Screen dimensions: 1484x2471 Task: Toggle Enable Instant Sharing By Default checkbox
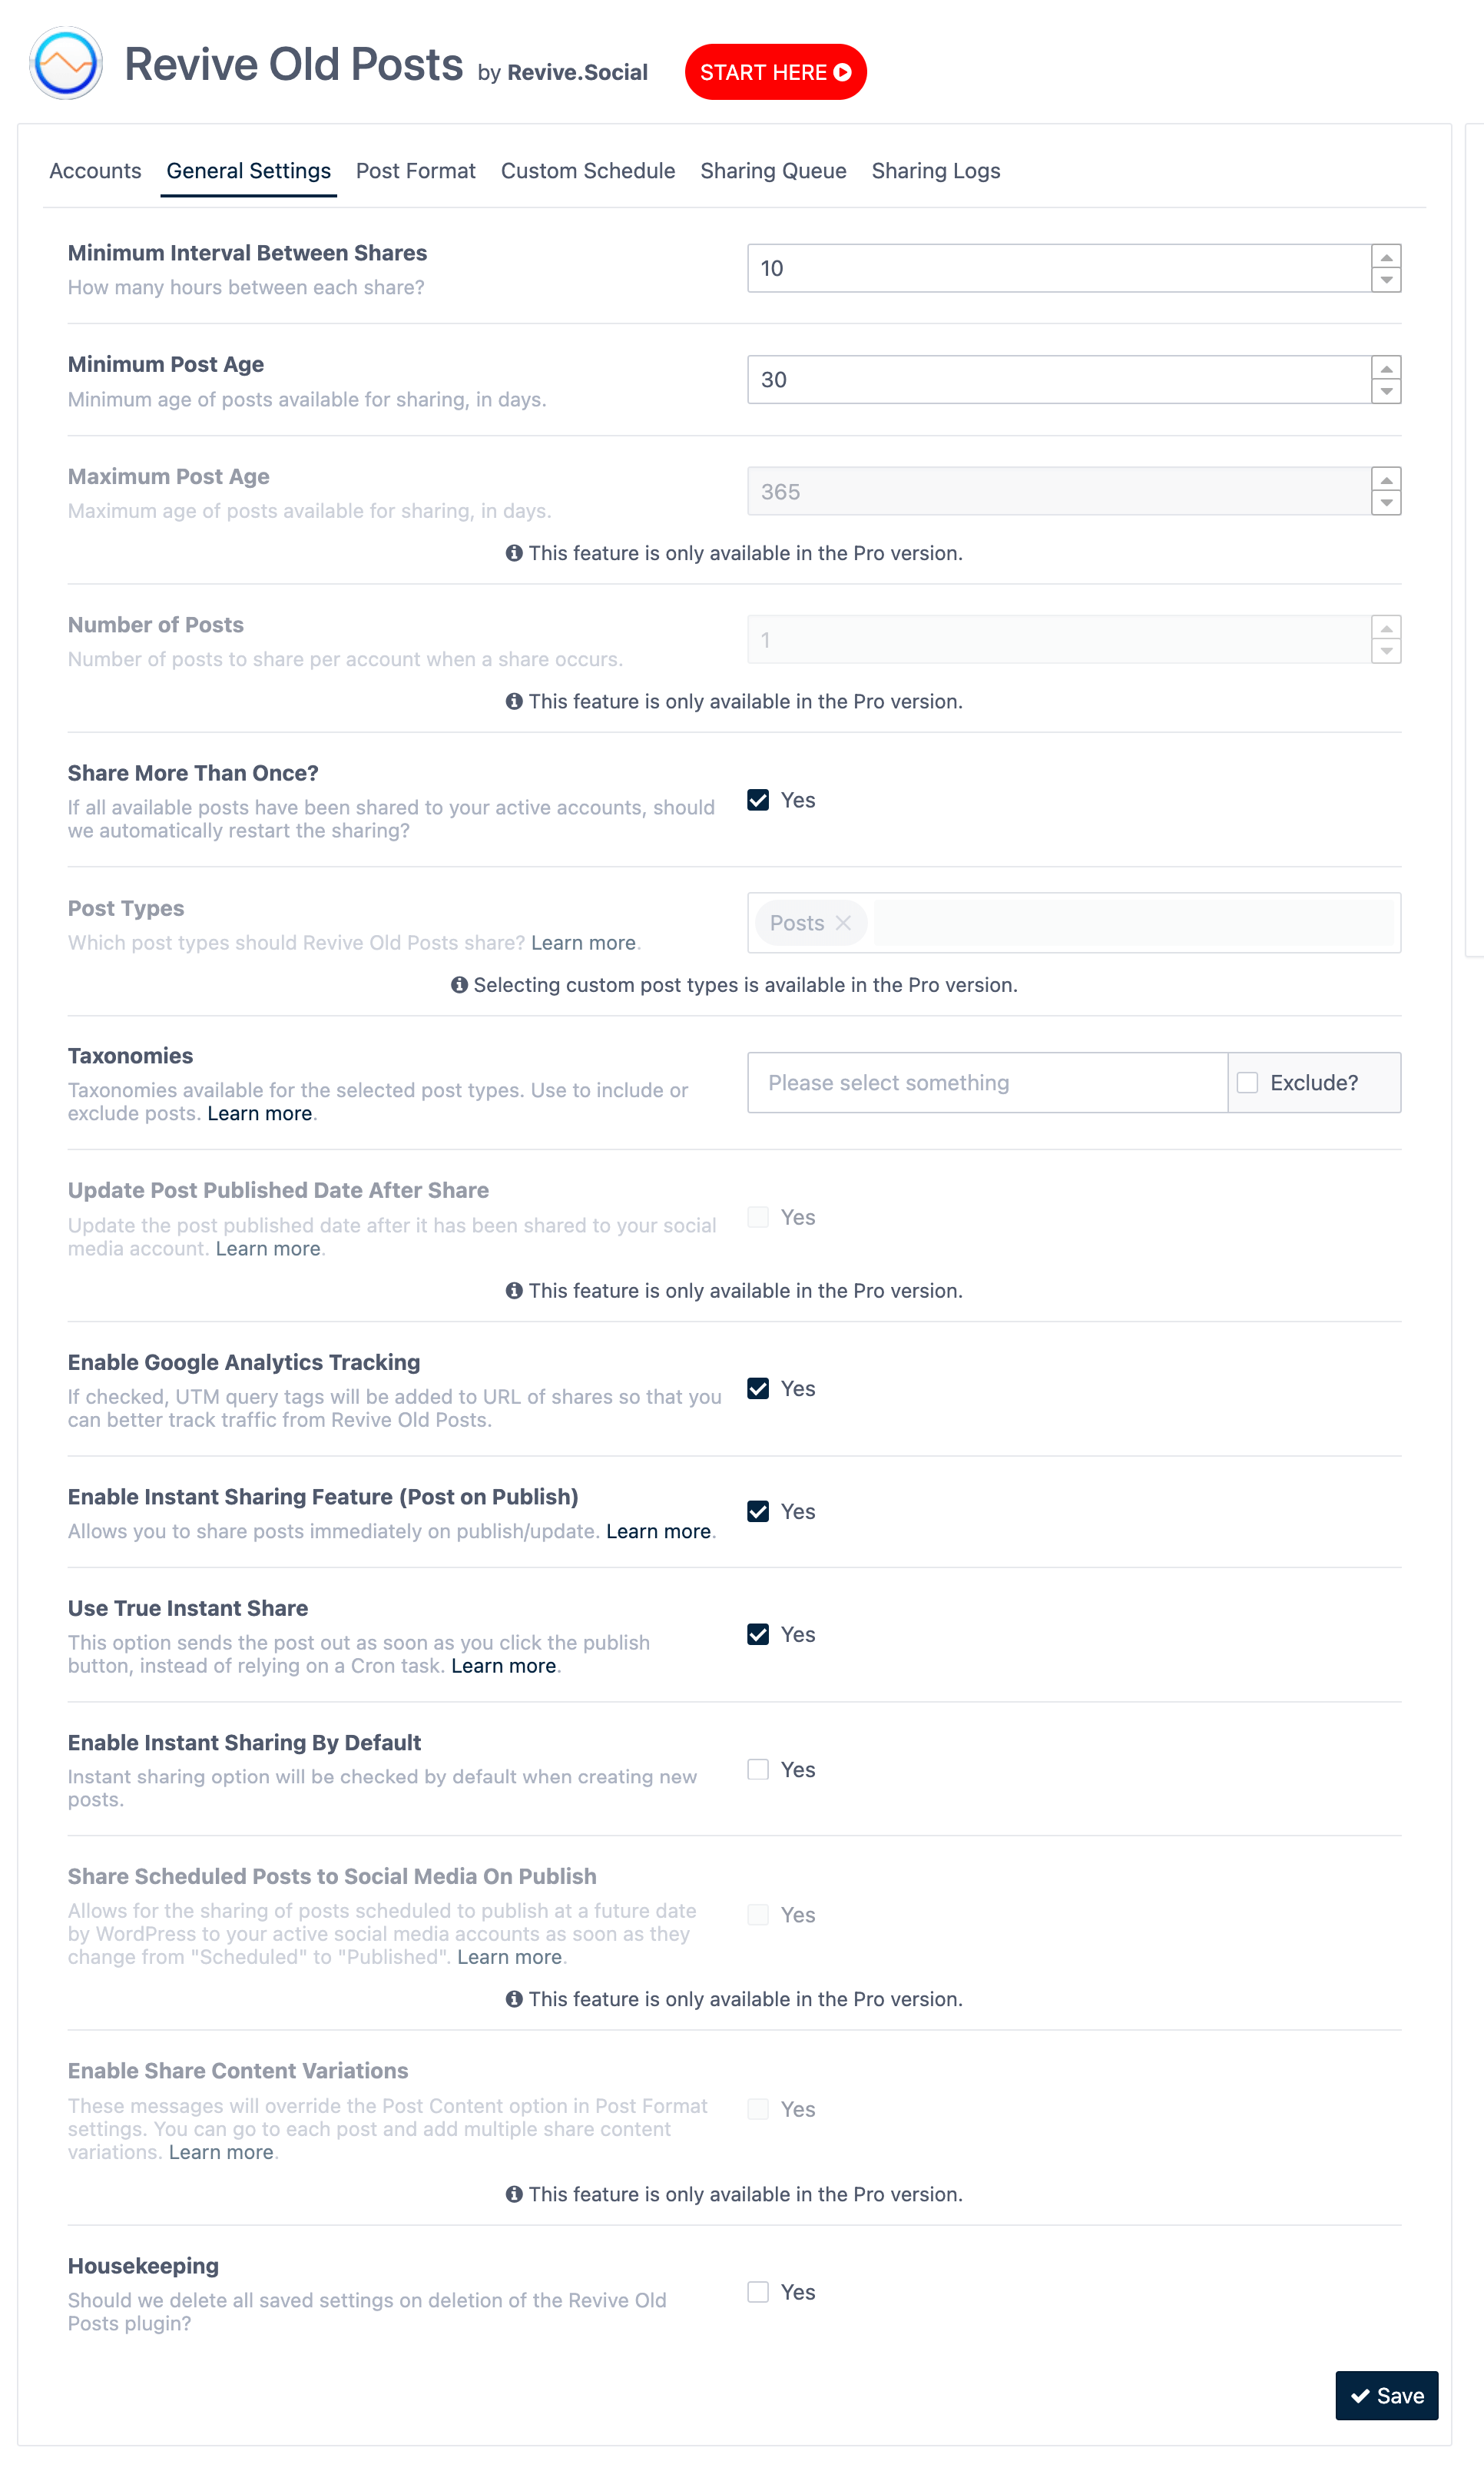tap(757, 1770)
